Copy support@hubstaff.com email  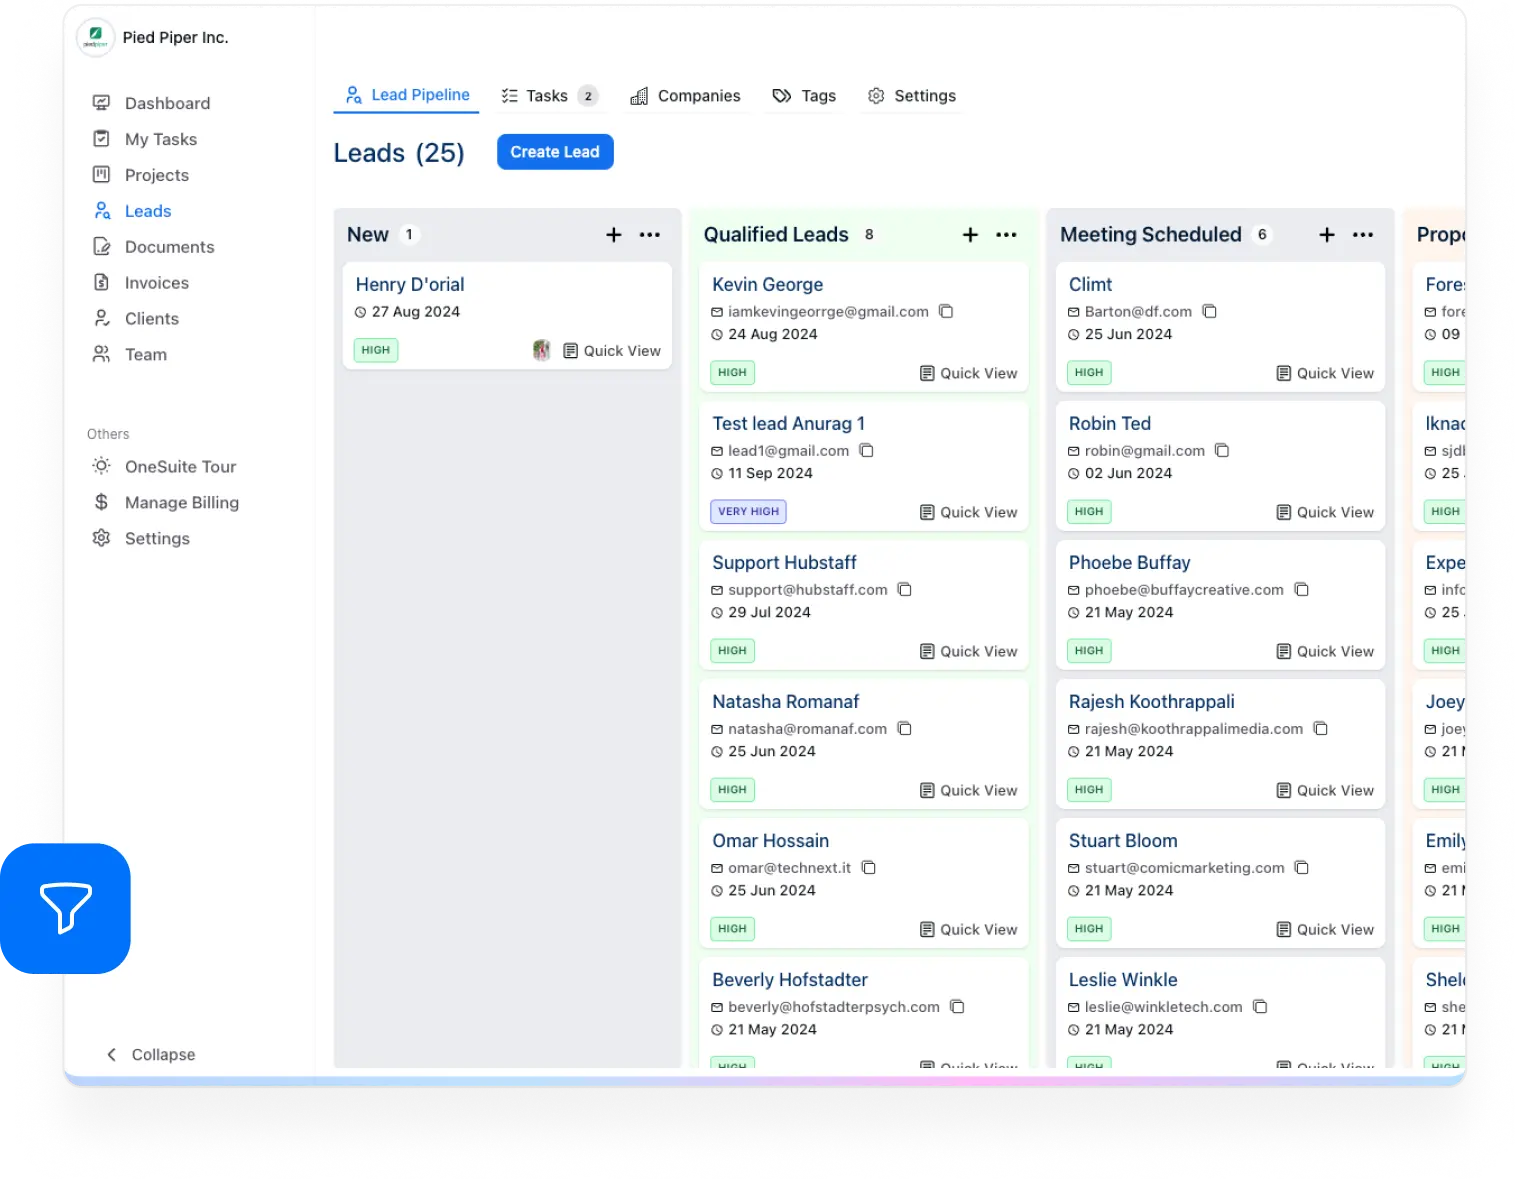tap(905, 589)
